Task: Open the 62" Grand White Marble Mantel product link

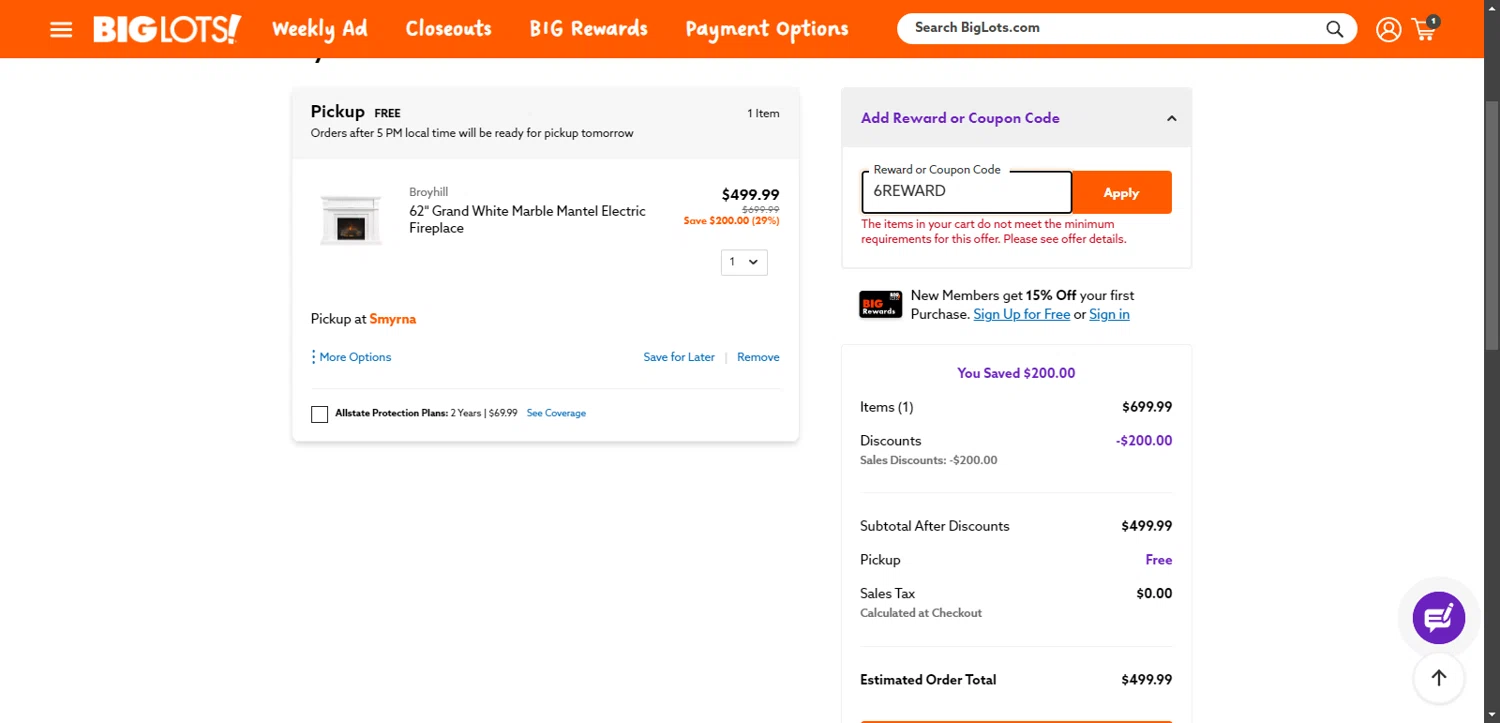Action: (x=527, y=219)
